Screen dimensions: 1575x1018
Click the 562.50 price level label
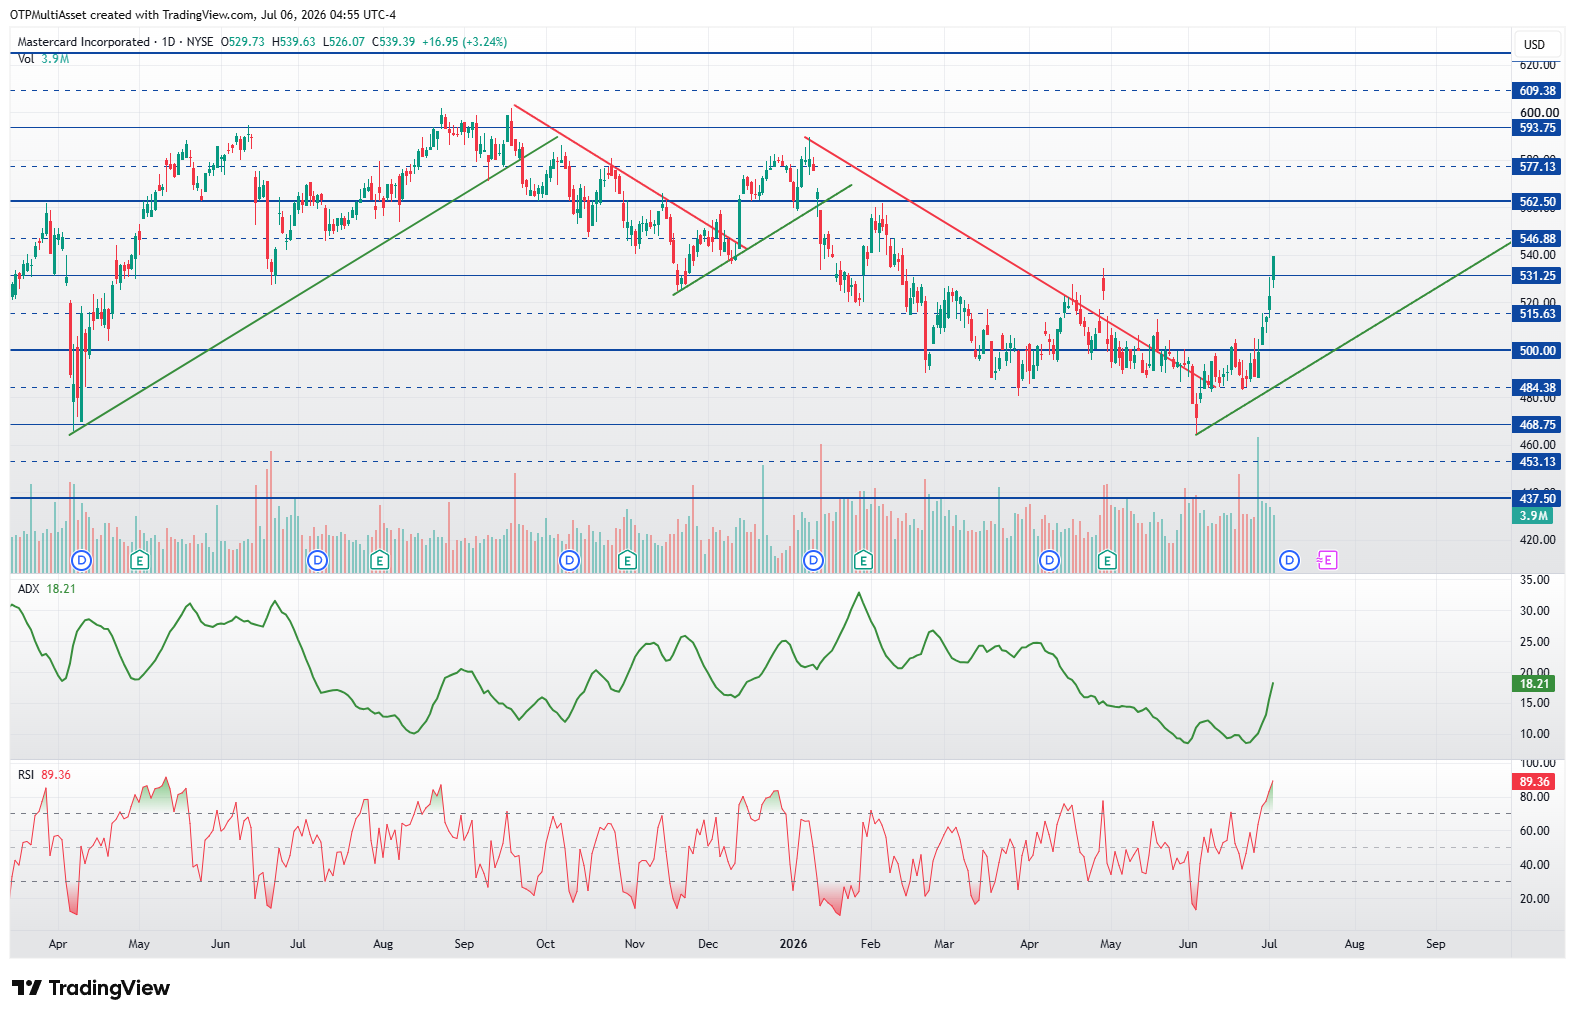coord(1537,202)
